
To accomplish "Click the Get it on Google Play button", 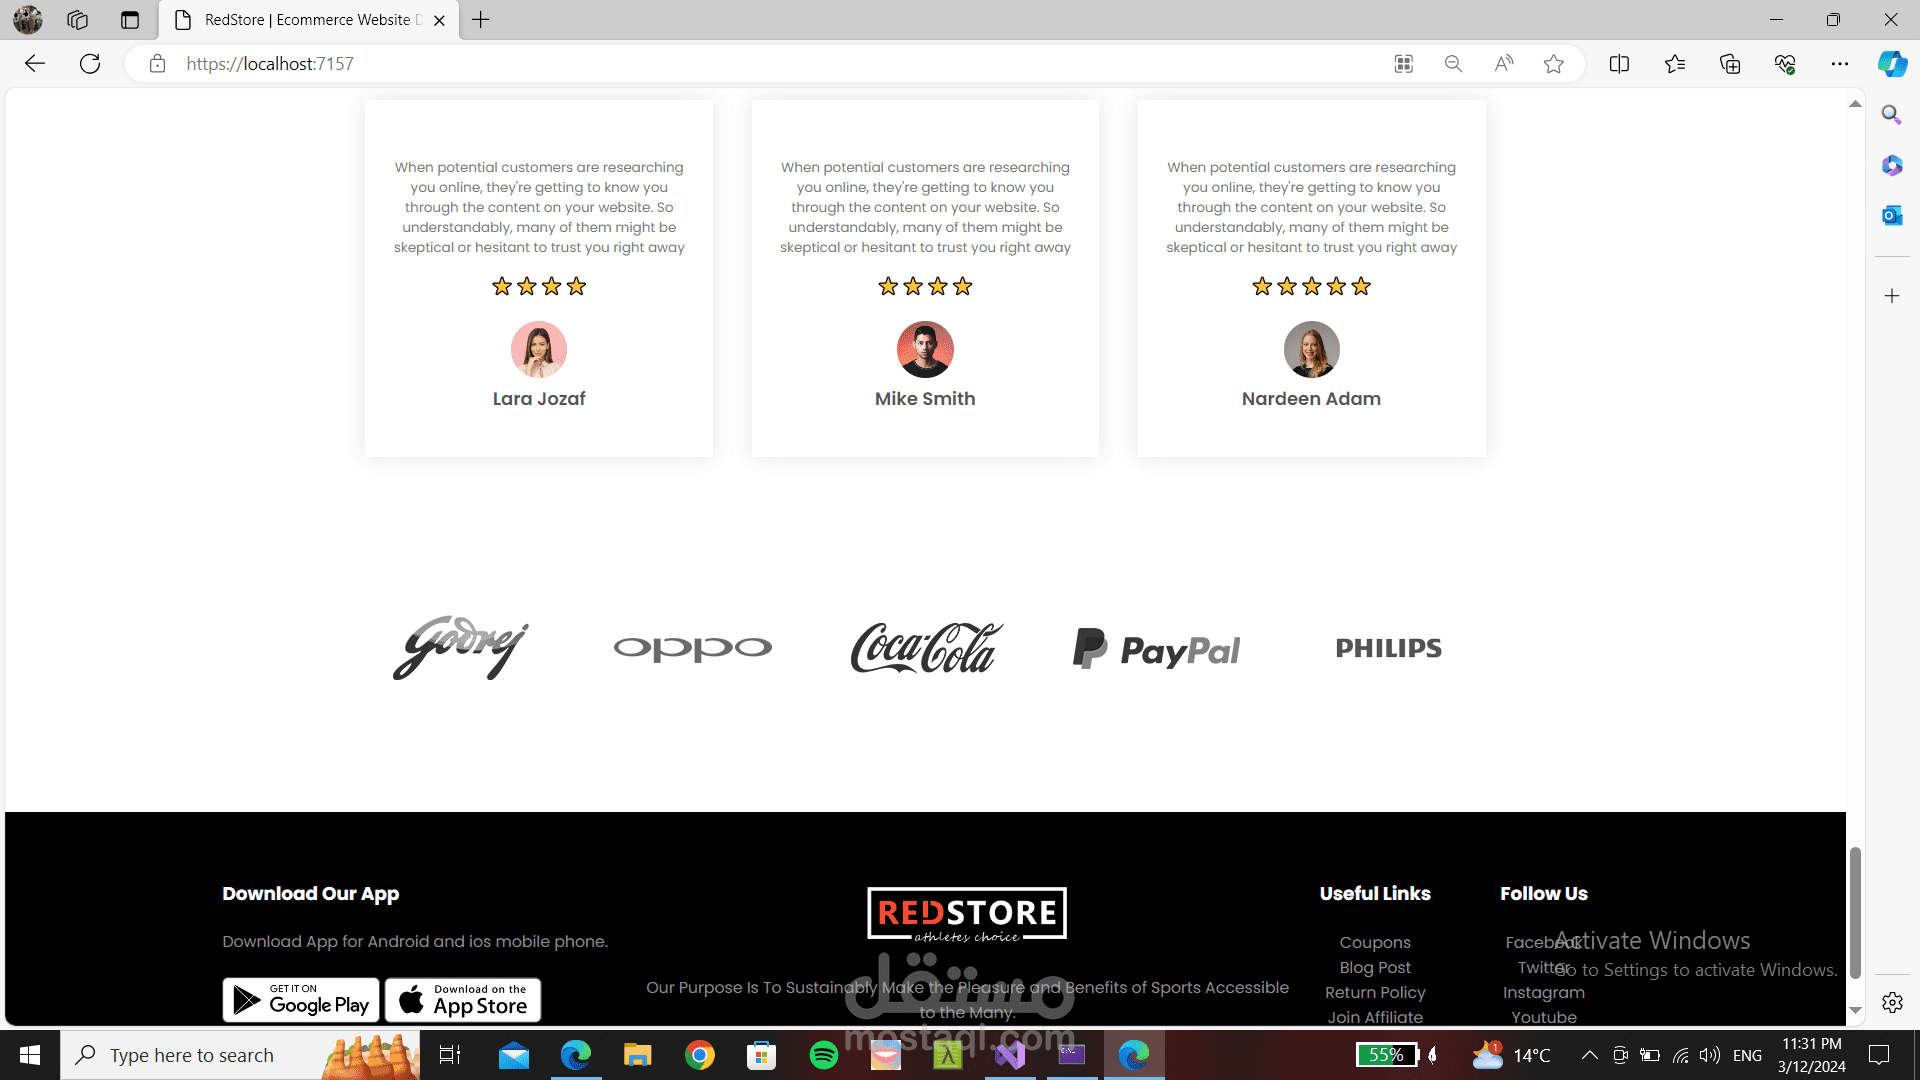I will pyautogui.click(x=301, y=999).
